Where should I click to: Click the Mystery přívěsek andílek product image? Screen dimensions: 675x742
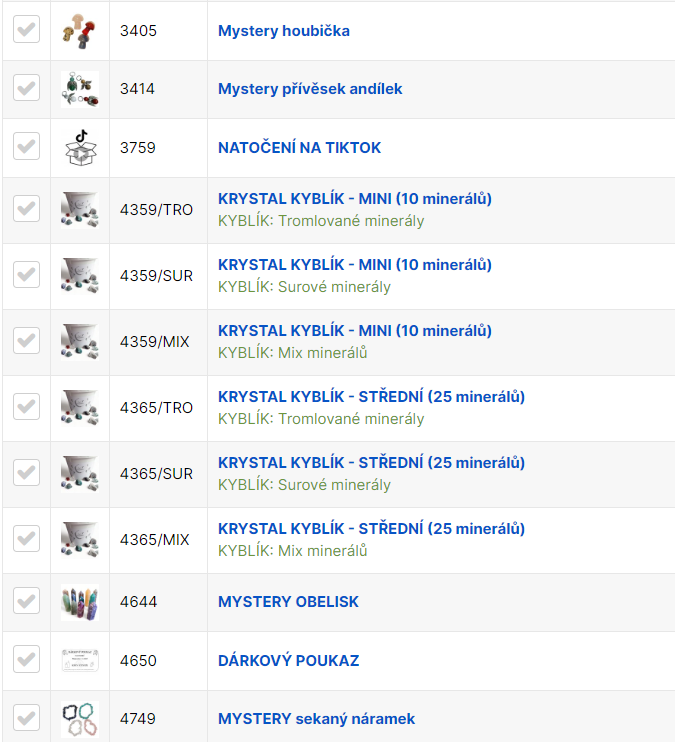[x=79, y=89]
